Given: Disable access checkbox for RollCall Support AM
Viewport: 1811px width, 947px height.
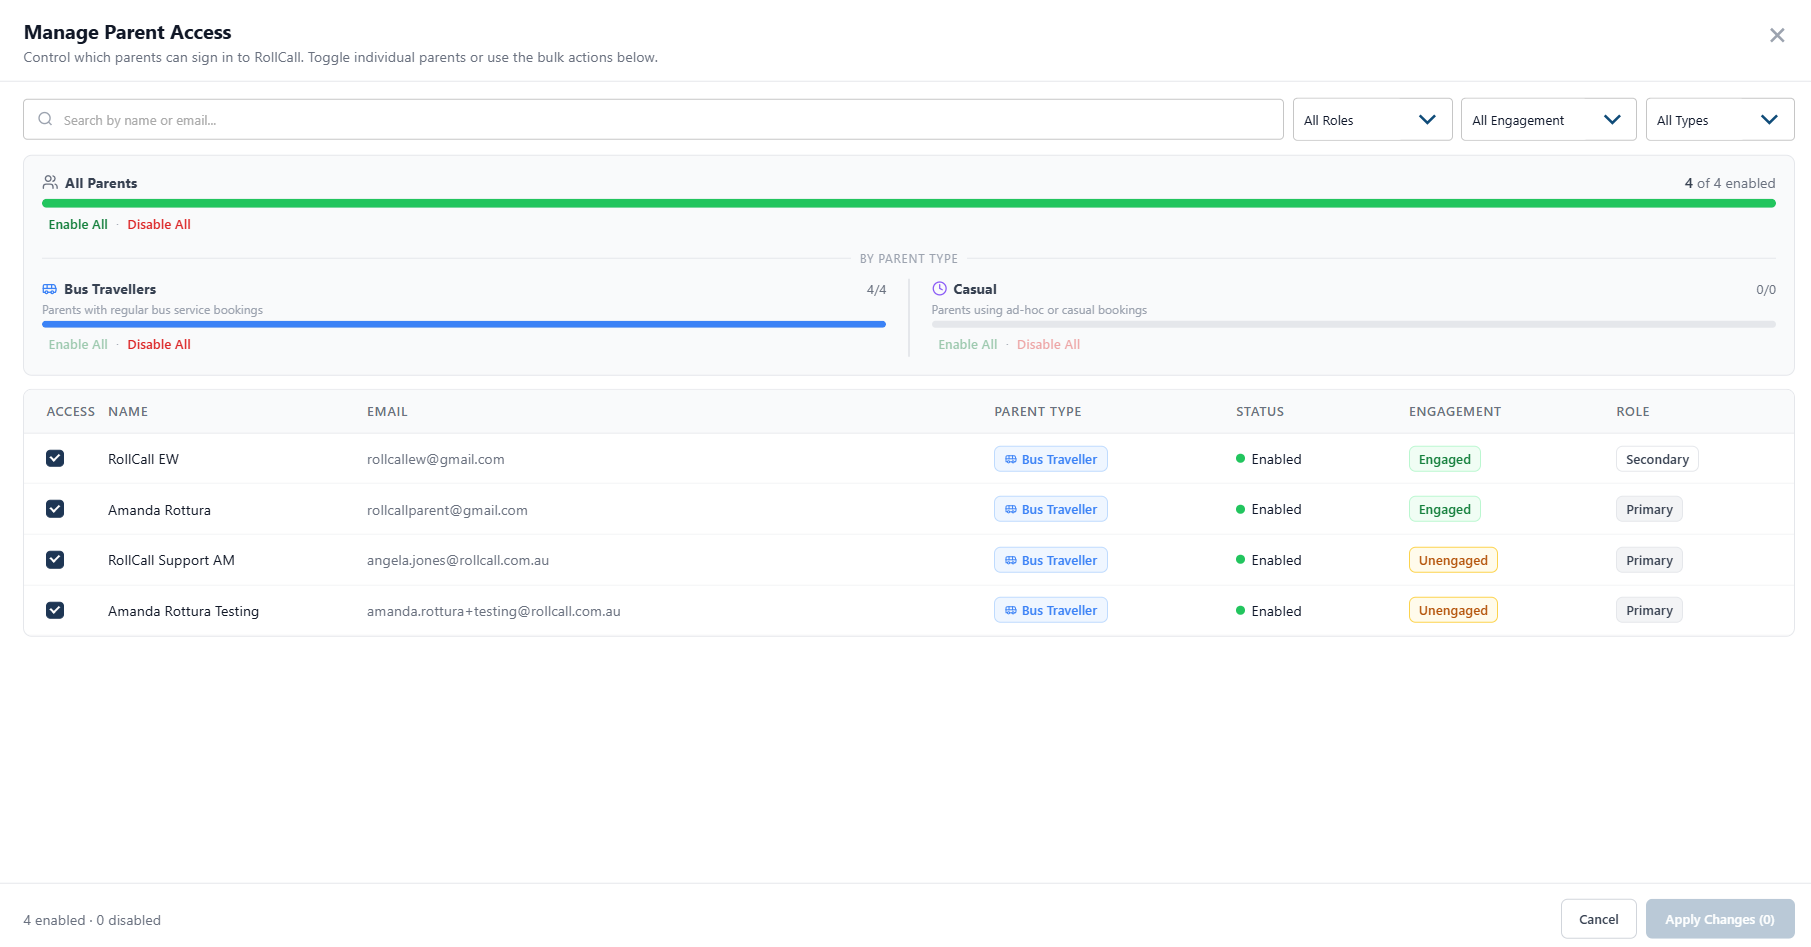Looking at the screenshot, I should 55,560.
